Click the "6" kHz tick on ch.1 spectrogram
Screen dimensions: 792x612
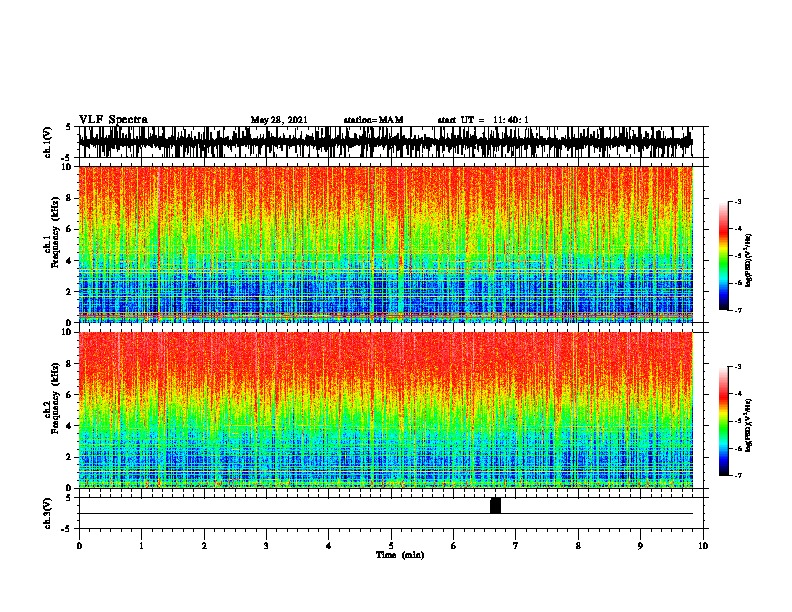70,229
